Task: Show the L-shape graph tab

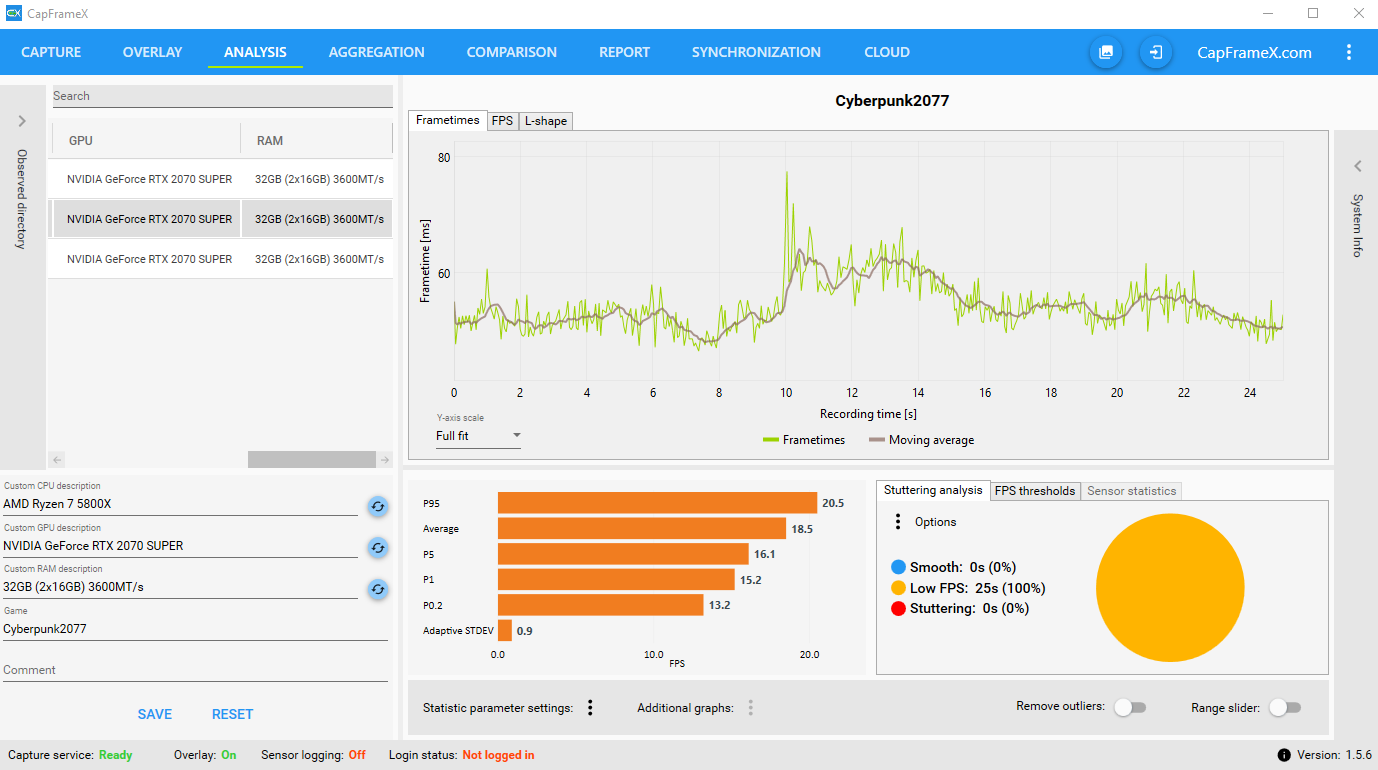Action: 545,121
